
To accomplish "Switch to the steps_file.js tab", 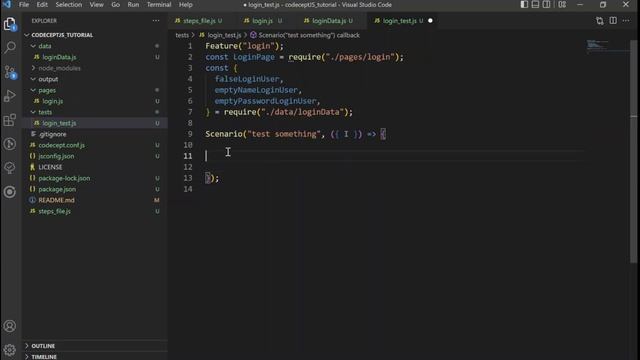I will coord(199,21).
